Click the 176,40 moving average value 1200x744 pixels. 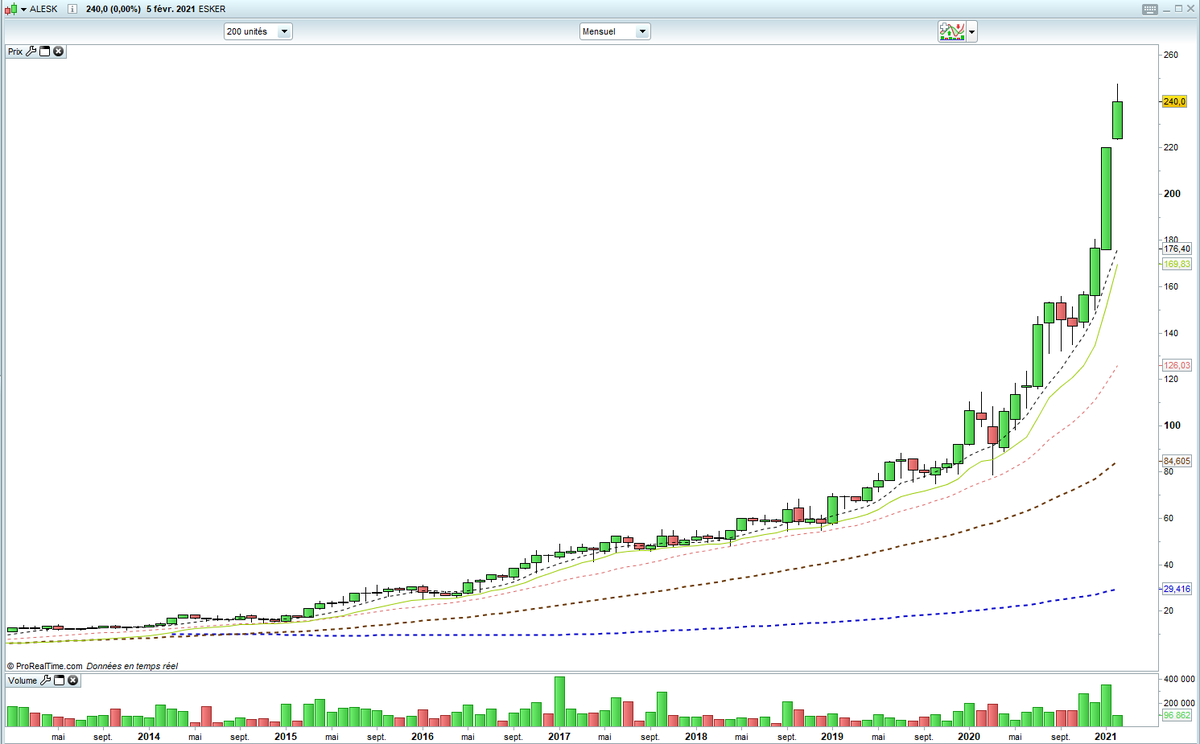1177,249
